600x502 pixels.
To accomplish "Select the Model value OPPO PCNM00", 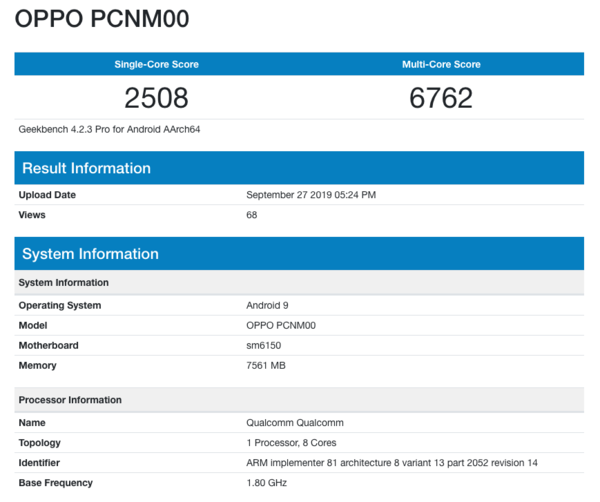I will point(281,326).
